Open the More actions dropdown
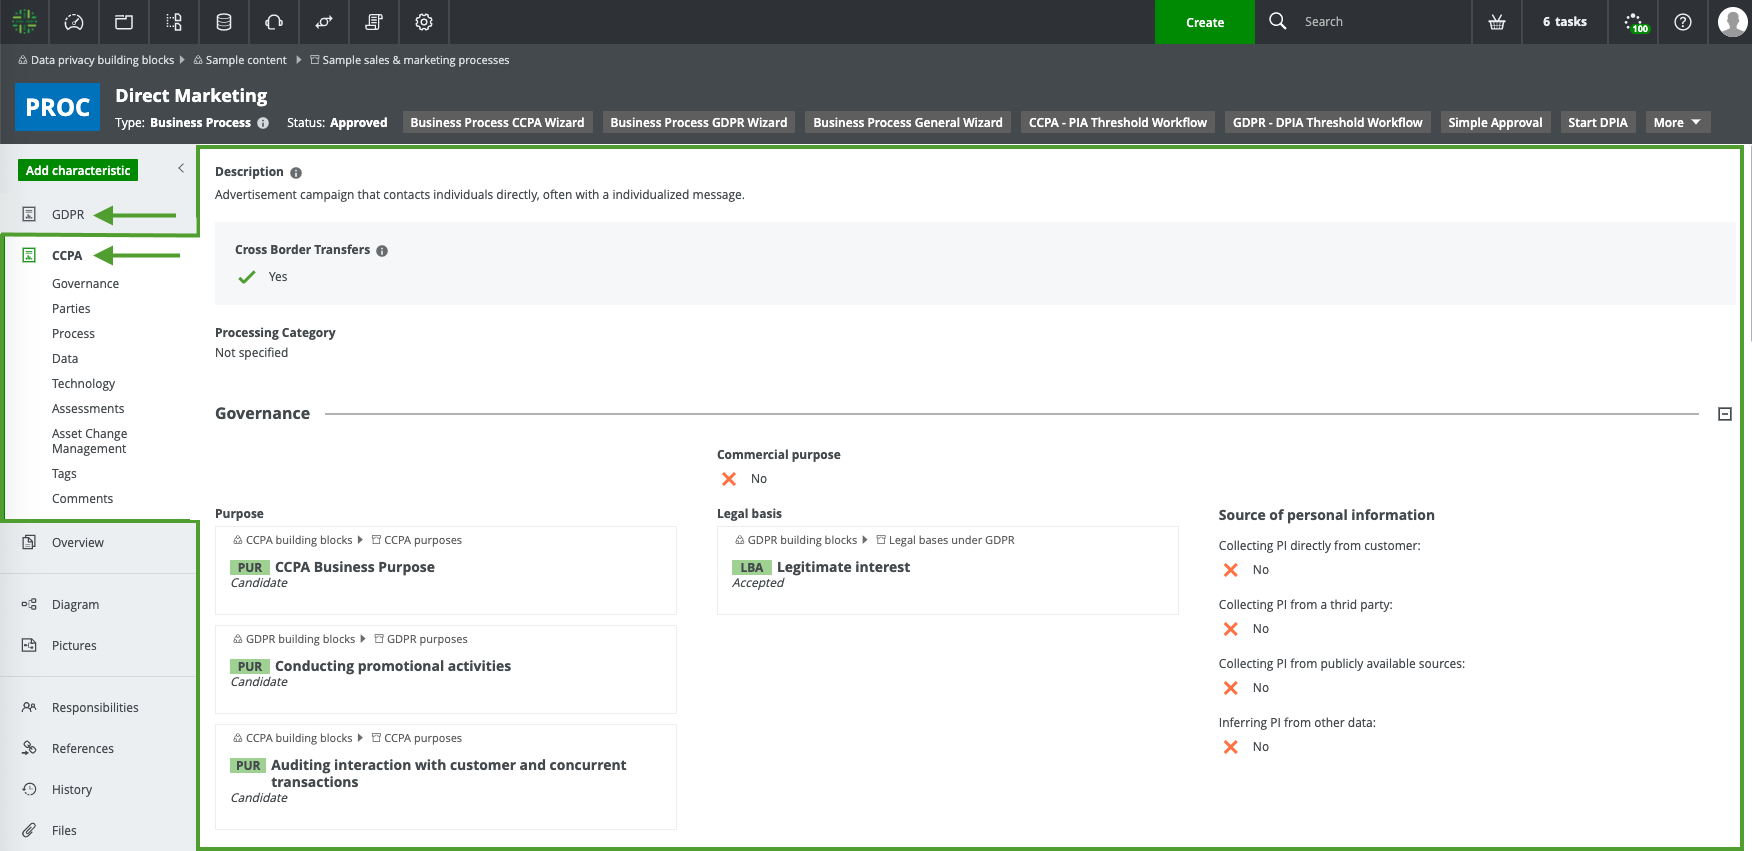This screenshot has width=1752, height=851. (x=1677, y=123)
